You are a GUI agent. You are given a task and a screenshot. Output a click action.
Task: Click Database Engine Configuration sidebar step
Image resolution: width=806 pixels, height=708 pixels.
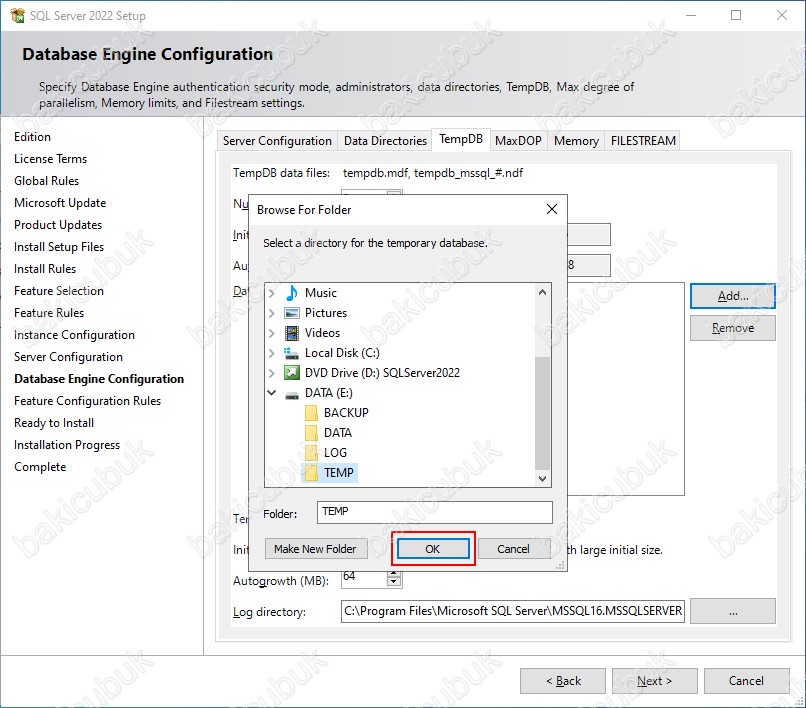coord(99,379)
